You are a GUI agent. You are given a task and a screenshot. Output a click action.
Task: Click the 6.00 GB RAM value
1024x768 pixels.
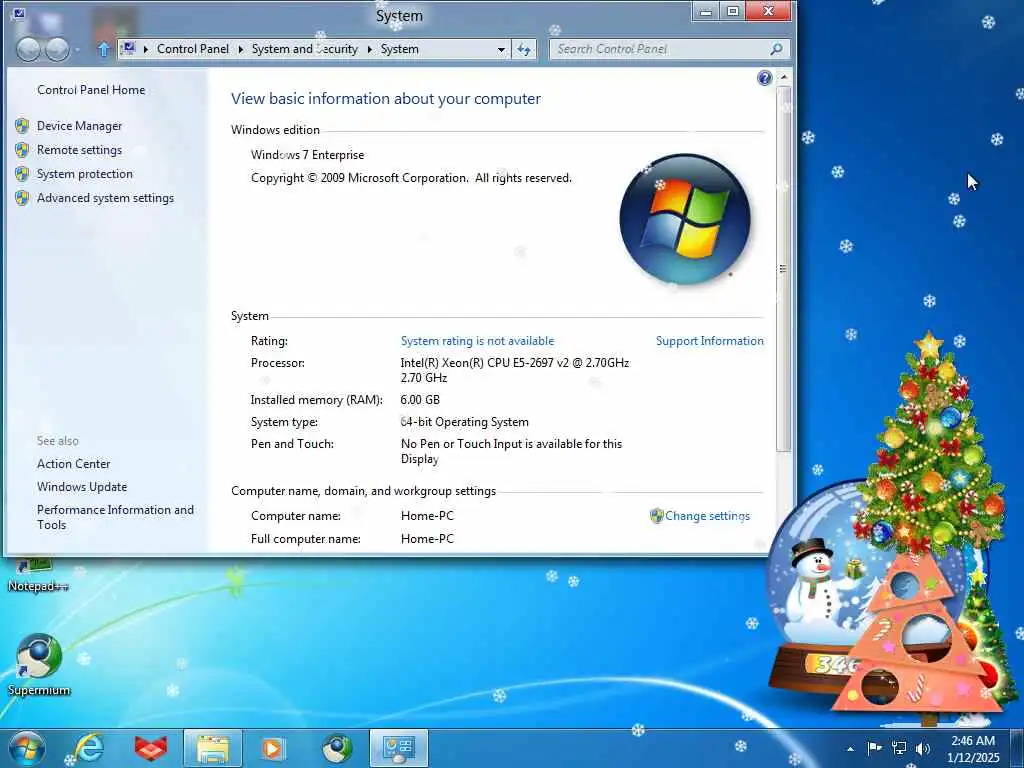[420, 400]
